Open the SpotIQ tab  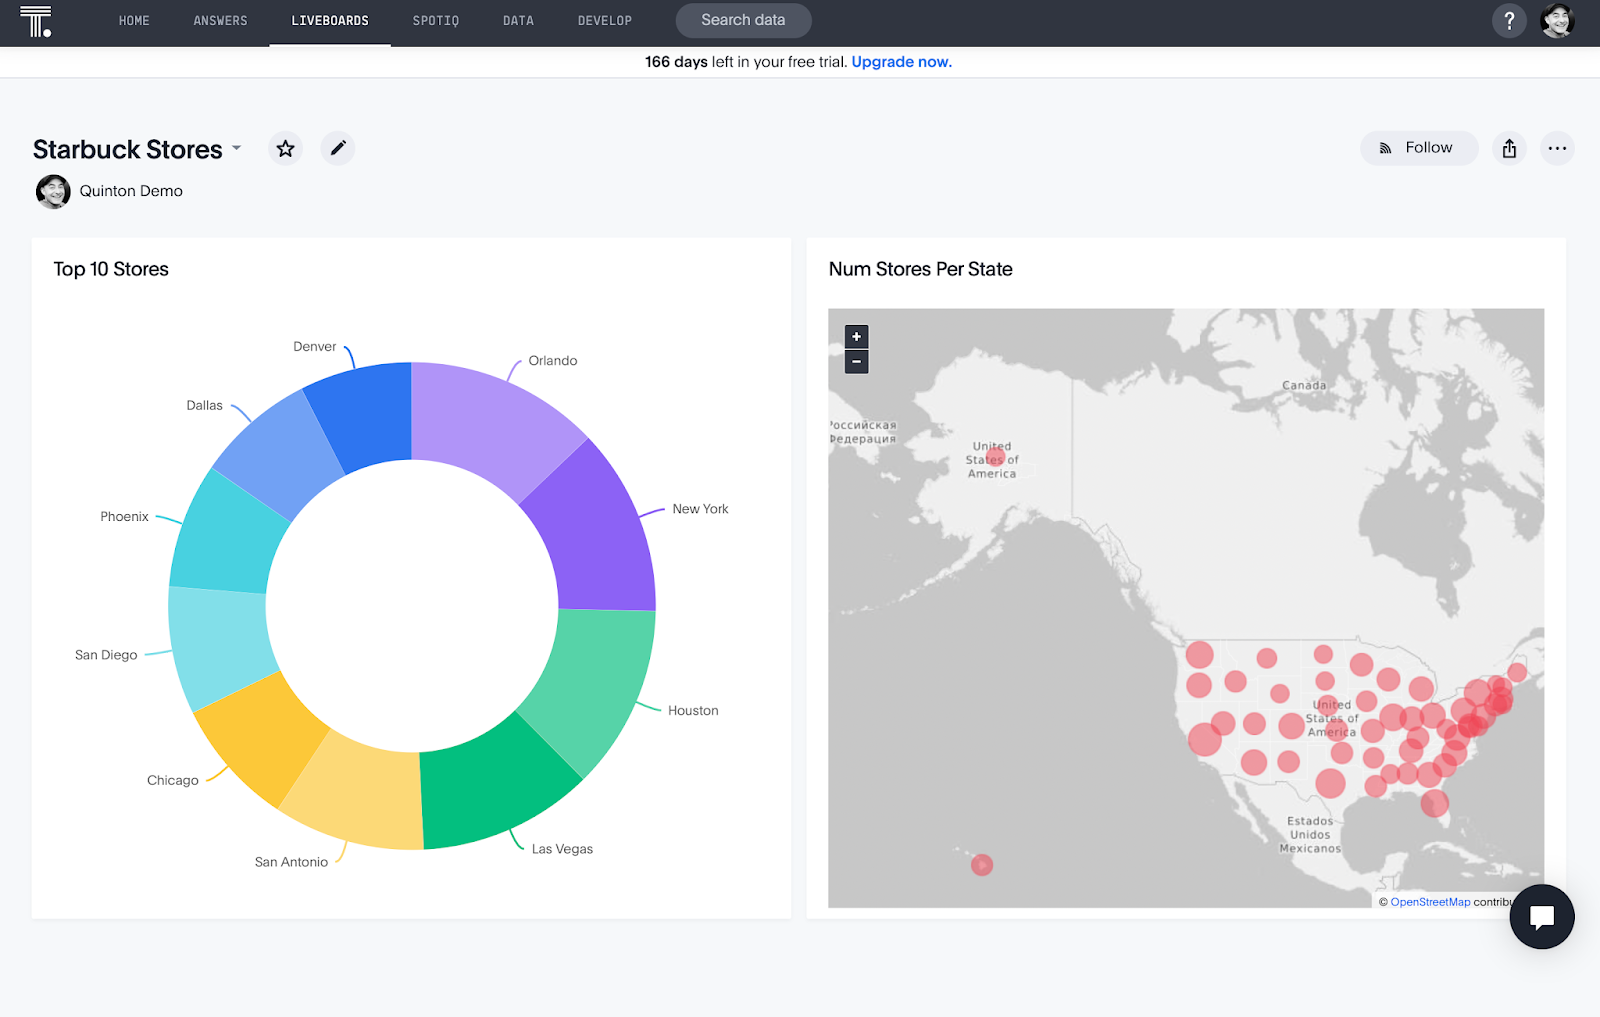(x=435, y=21)
